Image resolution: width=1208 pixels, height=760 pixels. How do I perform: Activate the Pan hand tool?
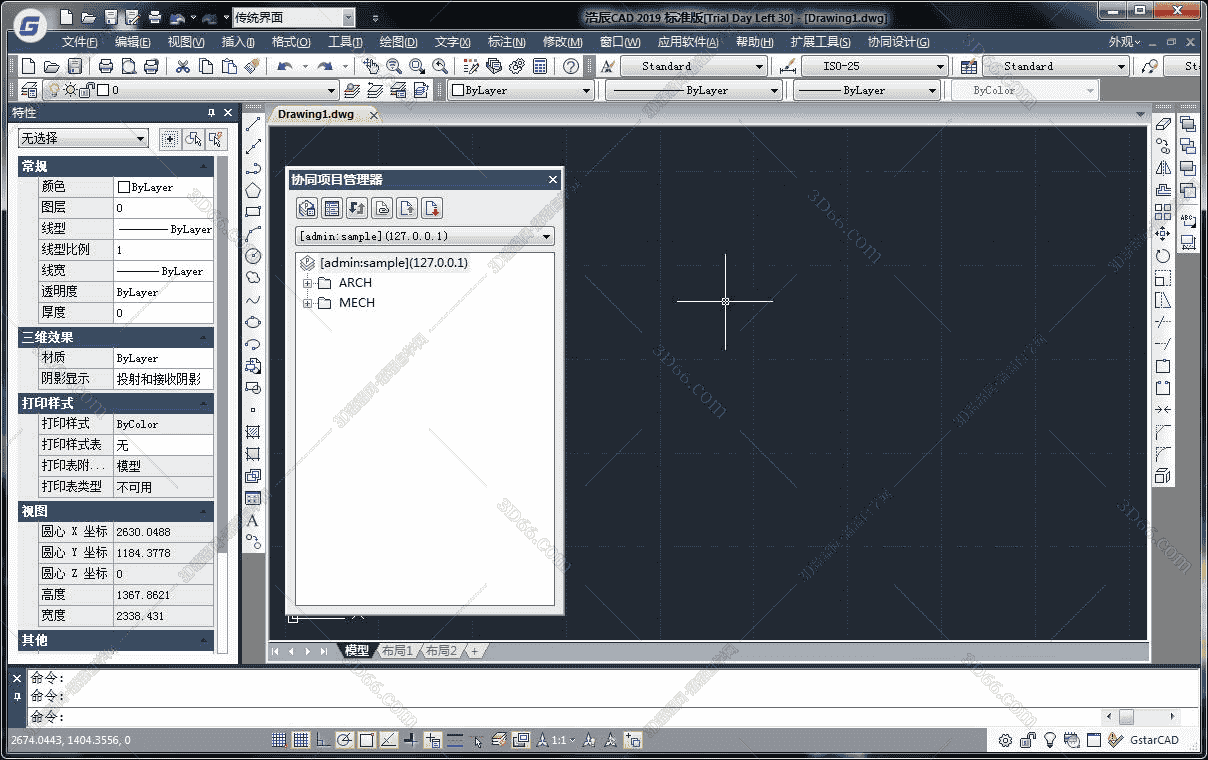pyautogui.click(x=371, y=66)
